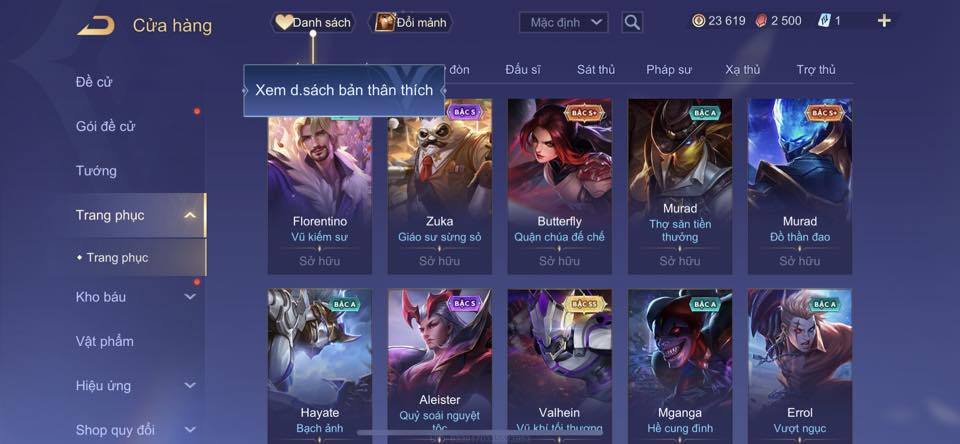Expand the Shop quy đổi section
Image resolution: width=960 pixels, height=444 pixels.
coord(190,430)
